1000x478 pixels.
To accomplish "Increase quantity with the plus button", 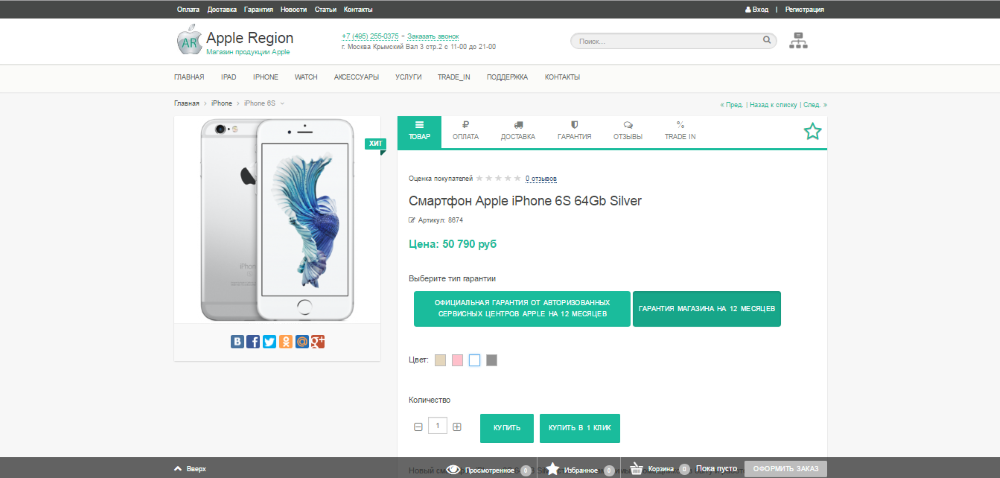I will pos(457,427).
